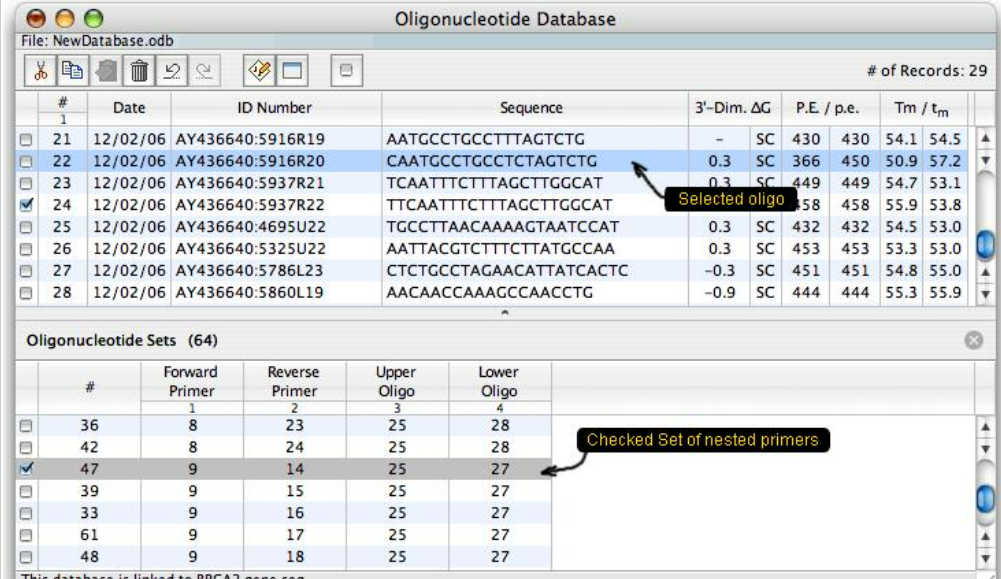The height and width of the screenshot is (579, 1001).
Task: Click the set number 61 cell
Action: 89,535
